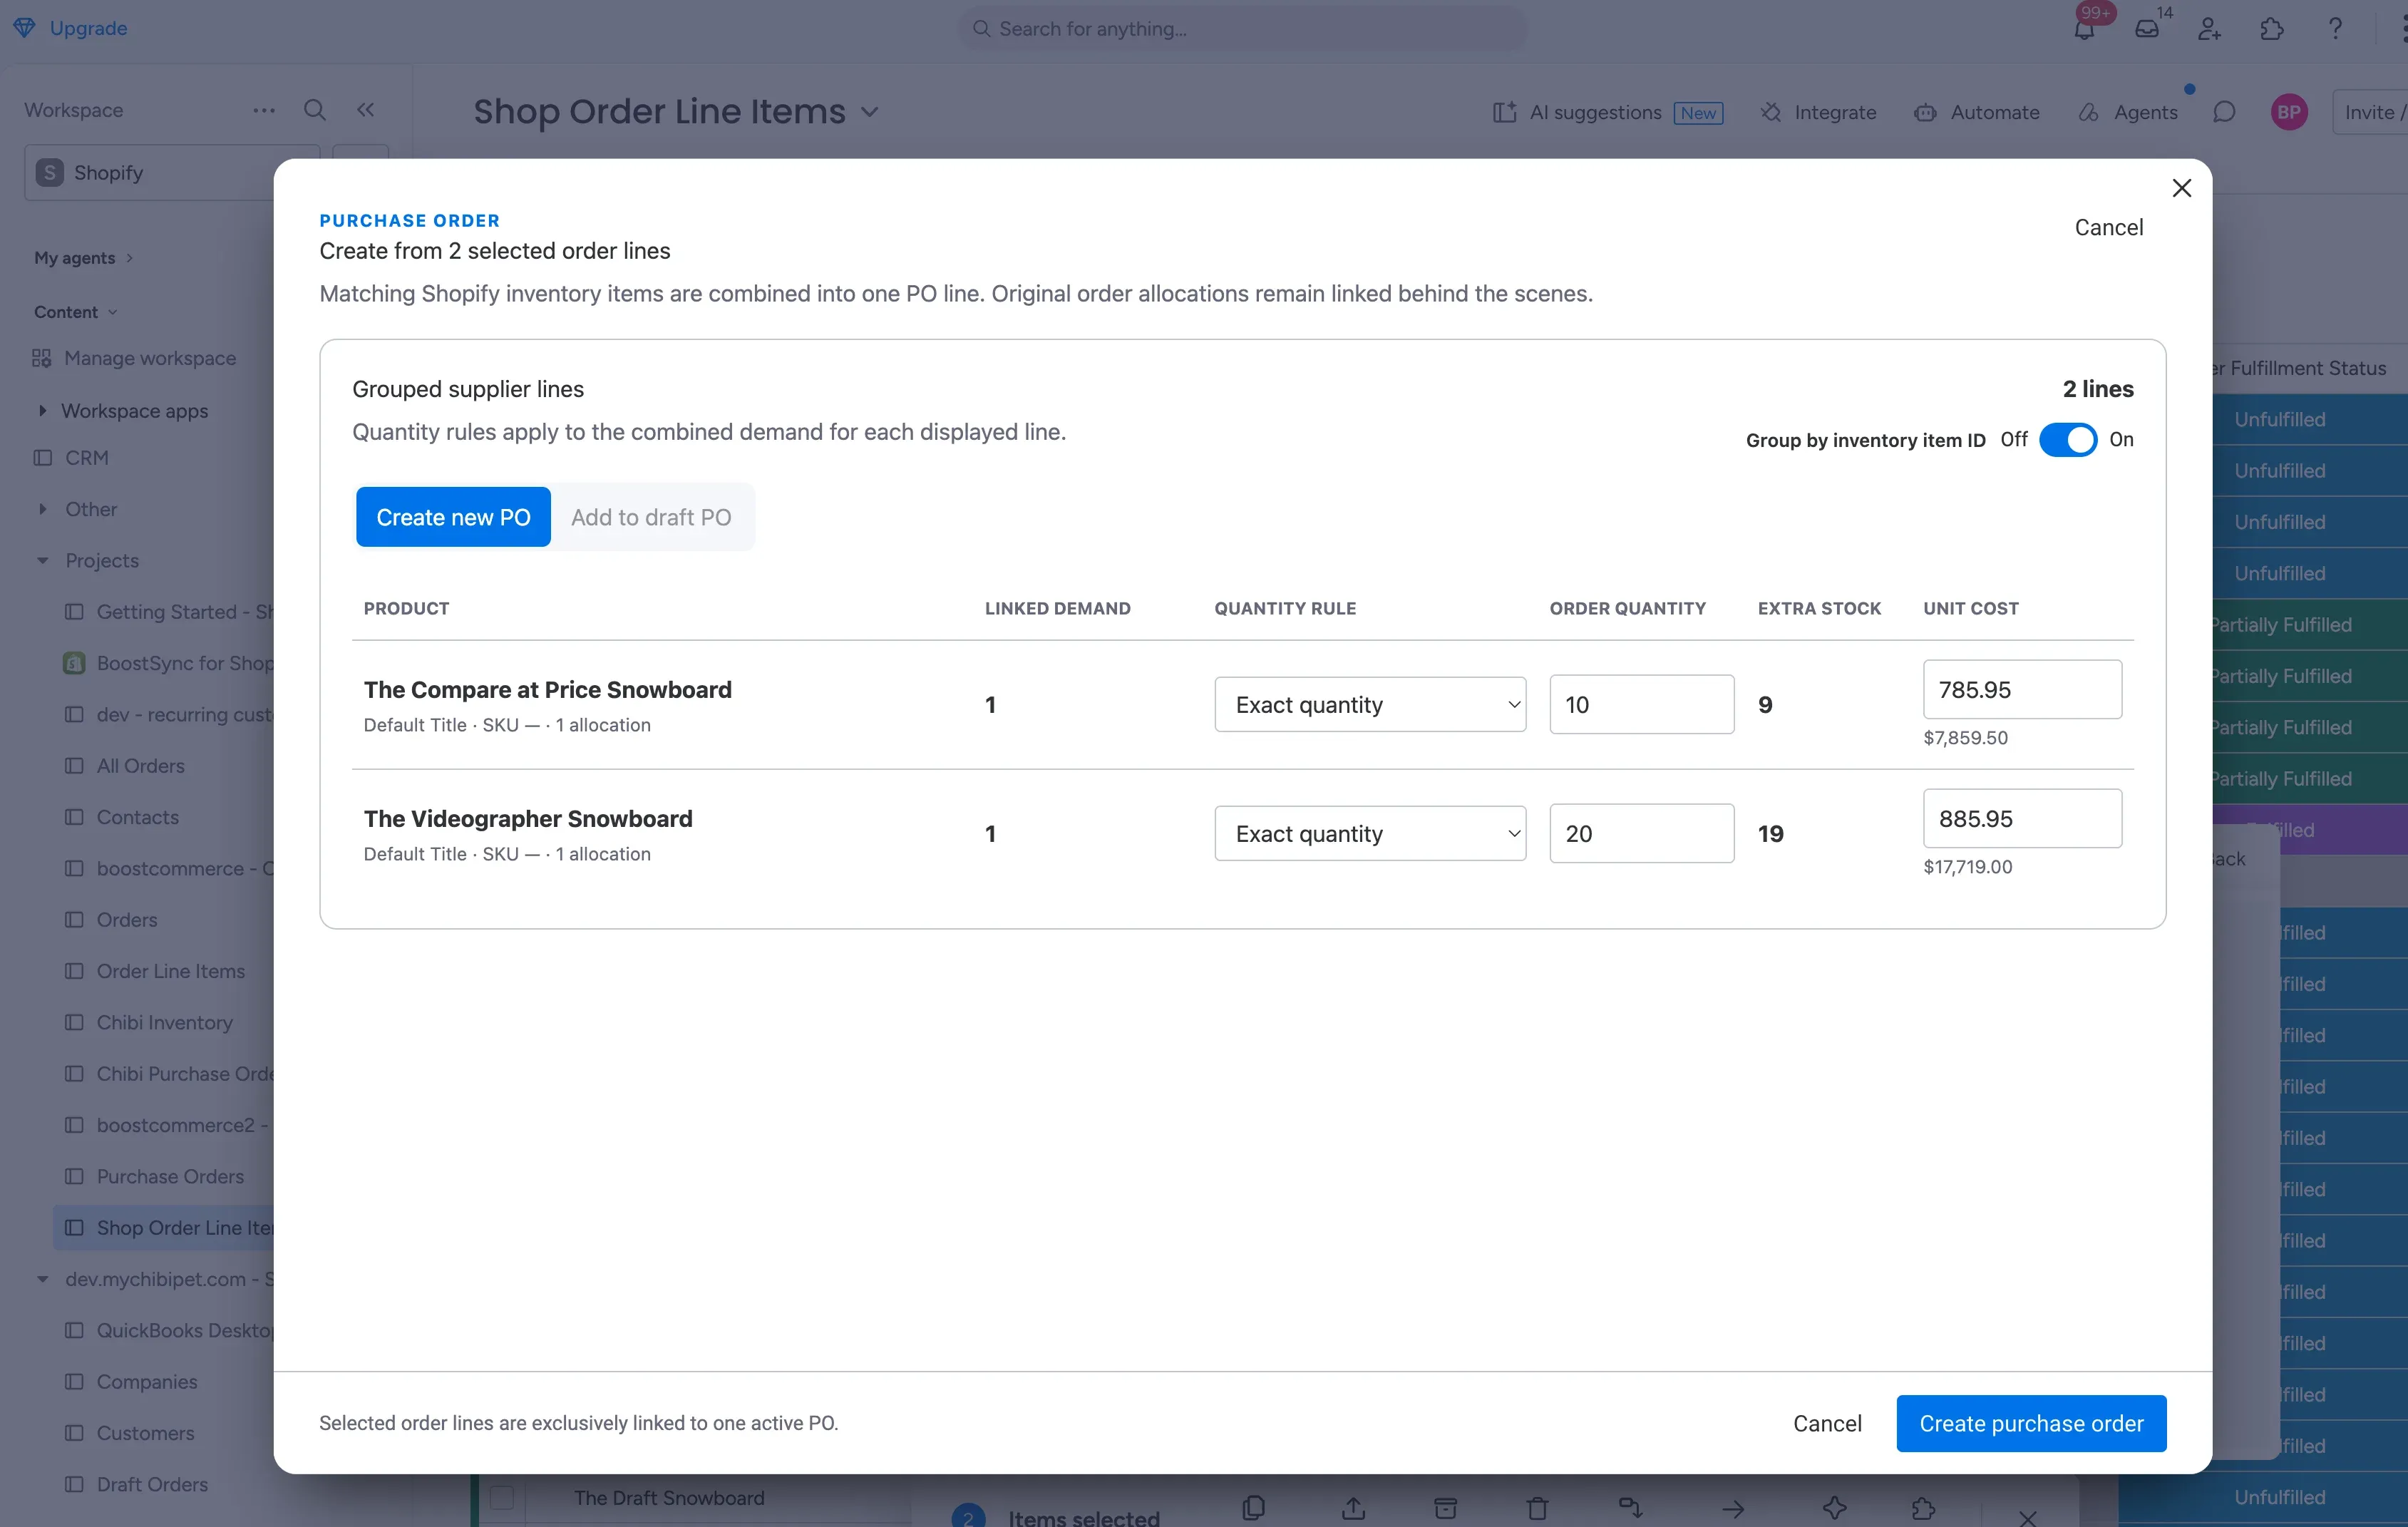Click the archive icon in selection bar

coord(1446,1507)
